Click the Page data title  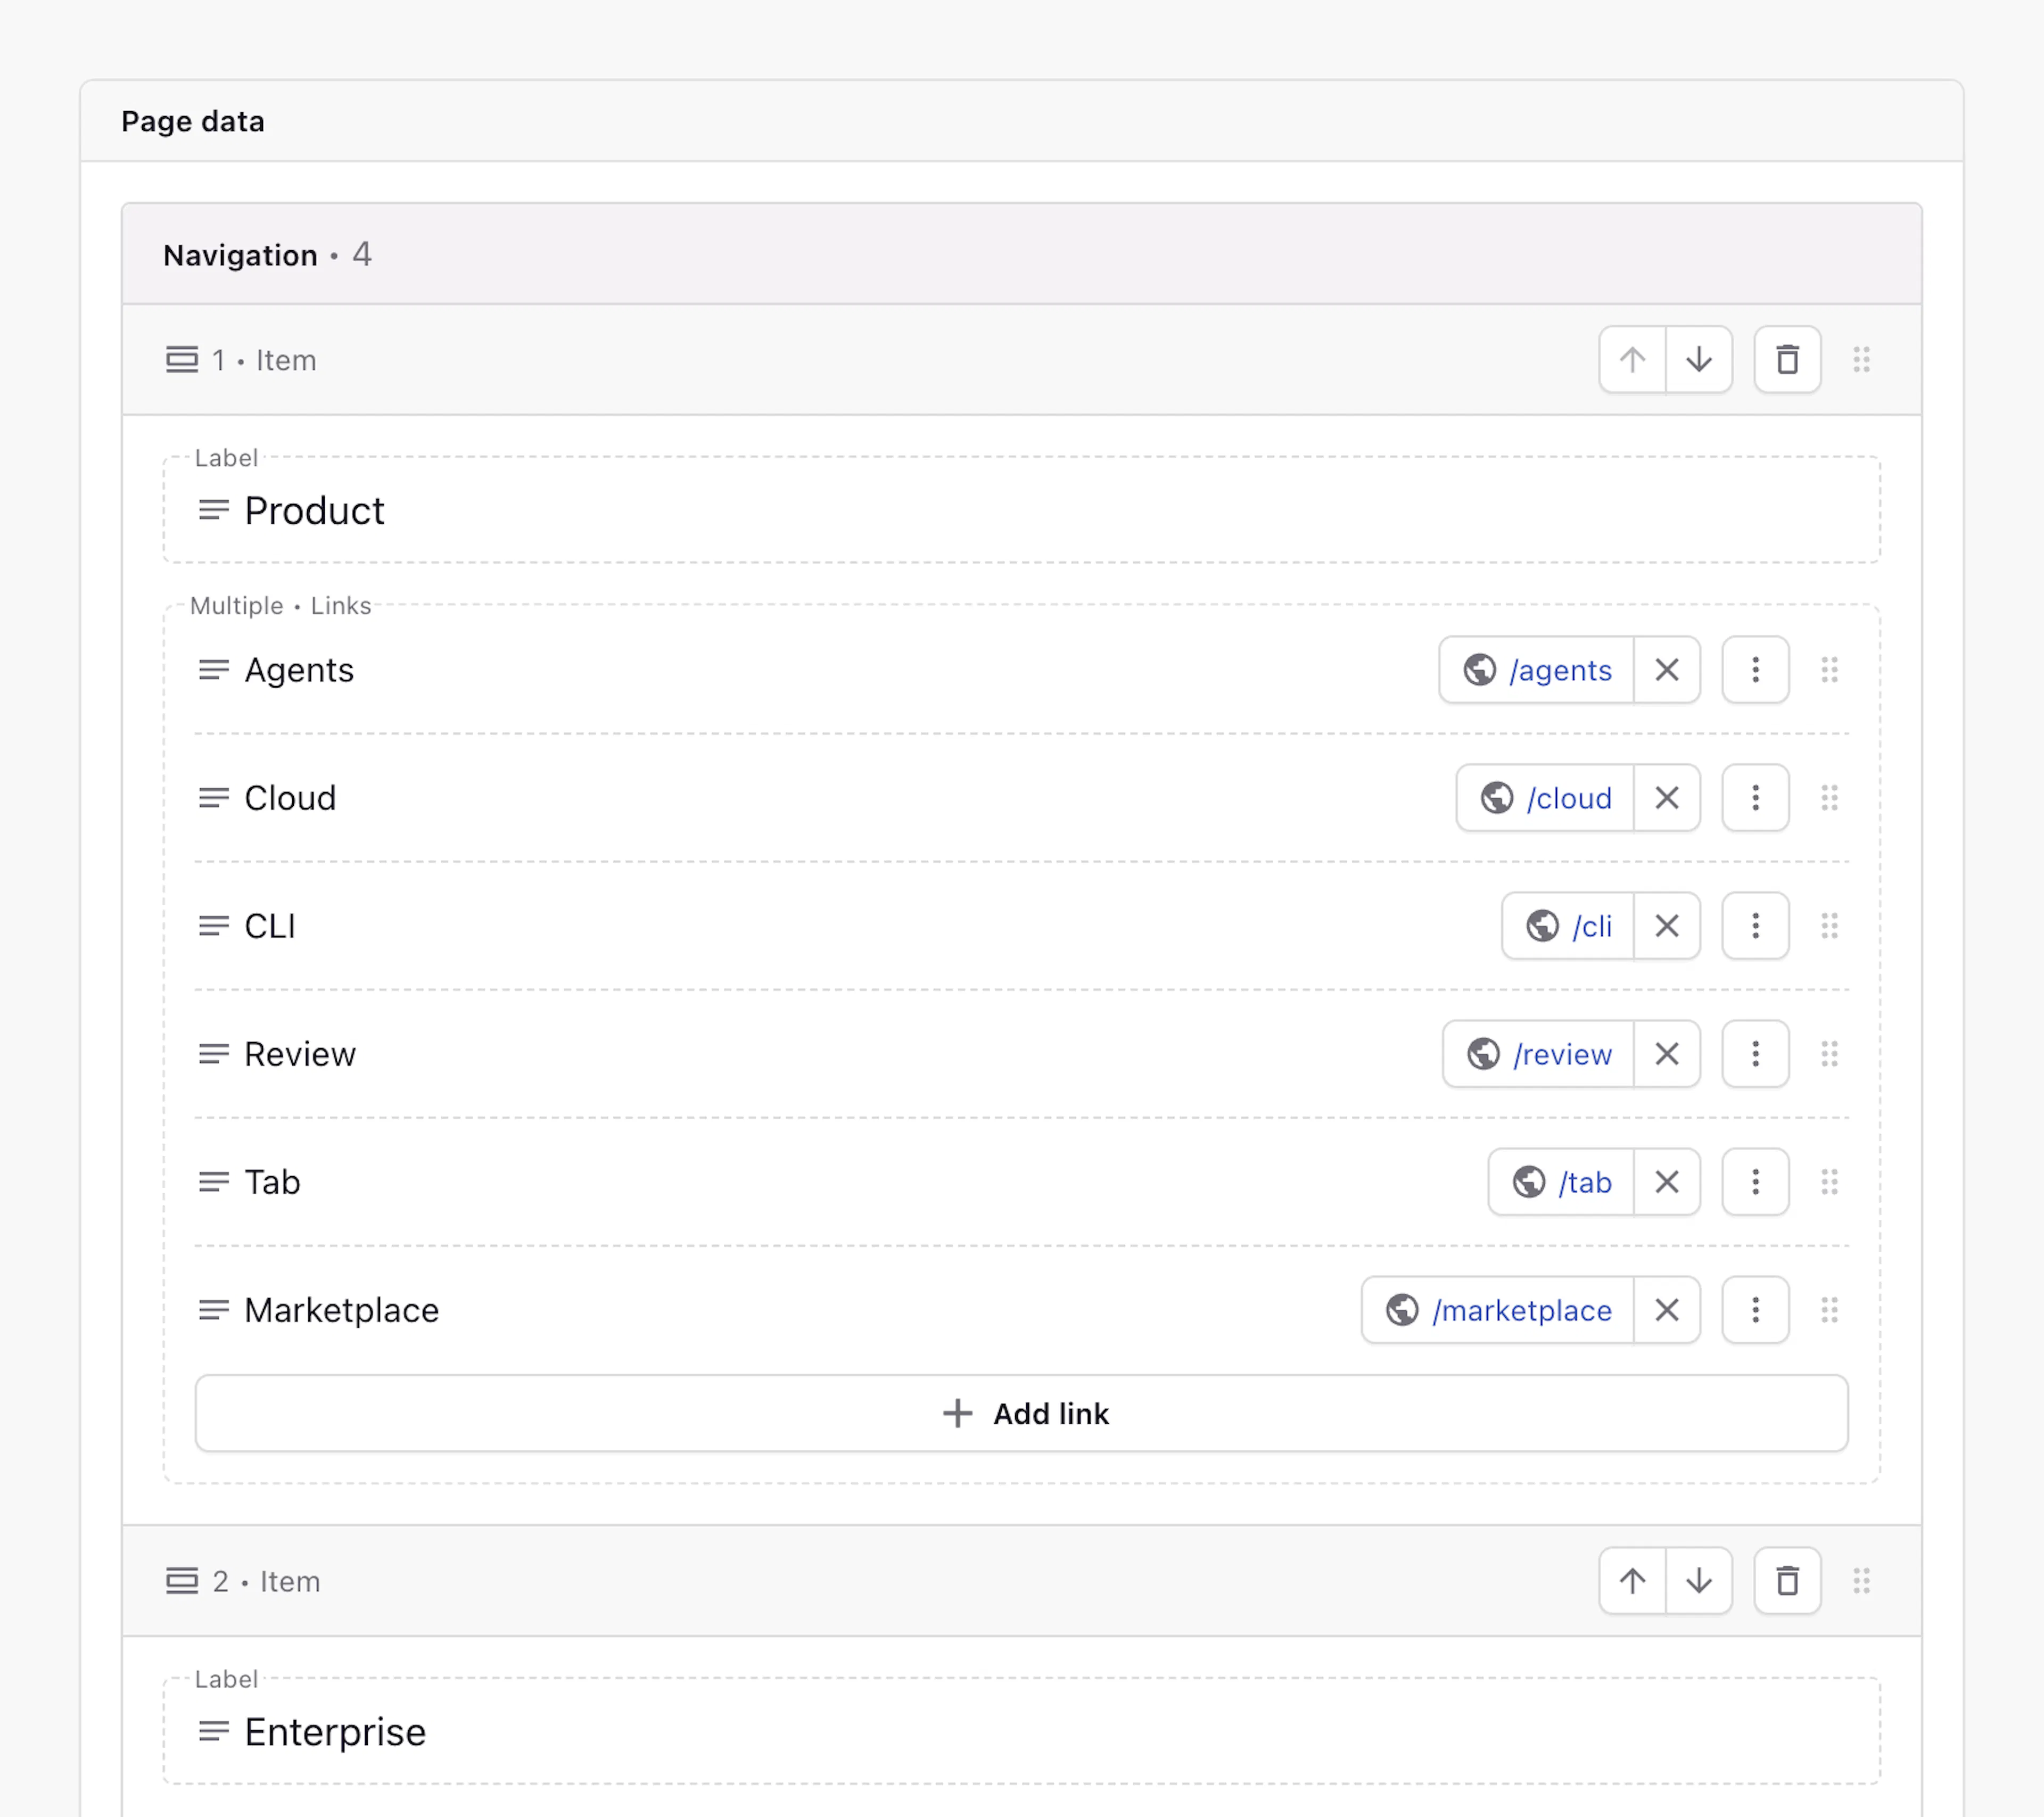[x=193, y=121]
